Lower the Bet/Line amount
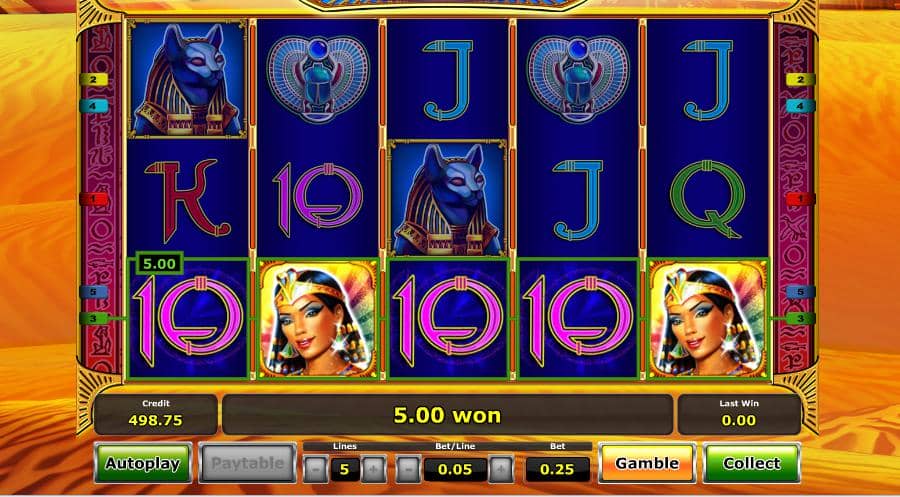 coord(408,469)
